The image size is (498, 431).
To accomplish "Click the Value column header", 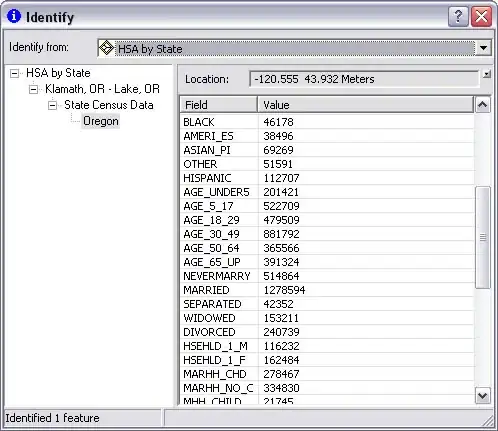I will point(365,105).
